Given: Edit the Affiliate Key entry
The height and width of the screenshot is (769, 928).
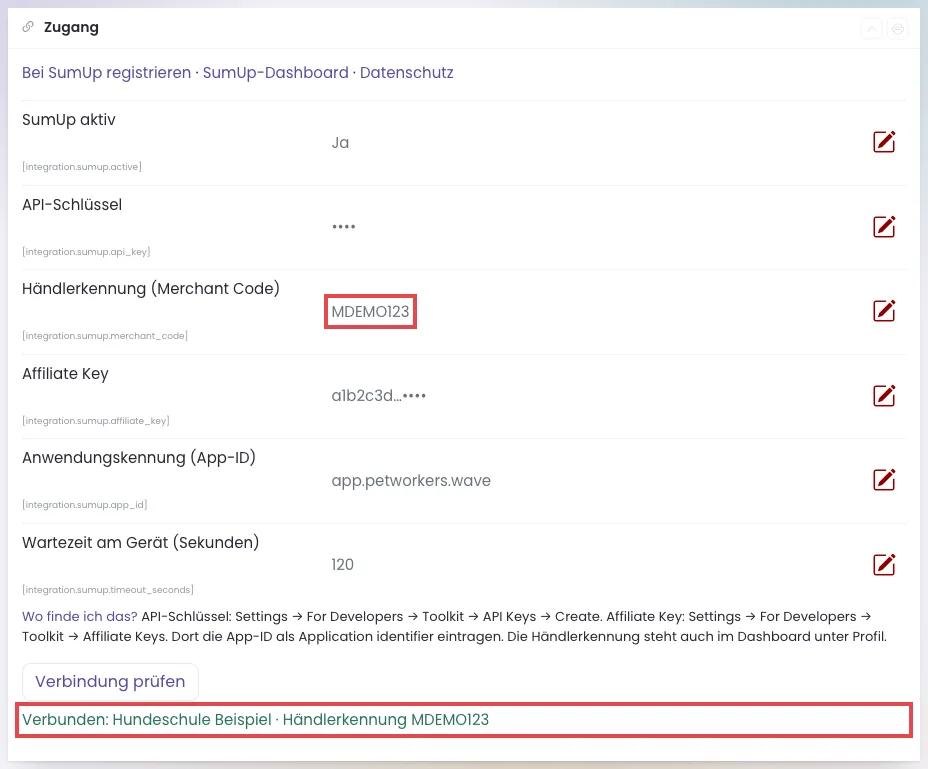Looking at the screenshot, I should [884, 395].
